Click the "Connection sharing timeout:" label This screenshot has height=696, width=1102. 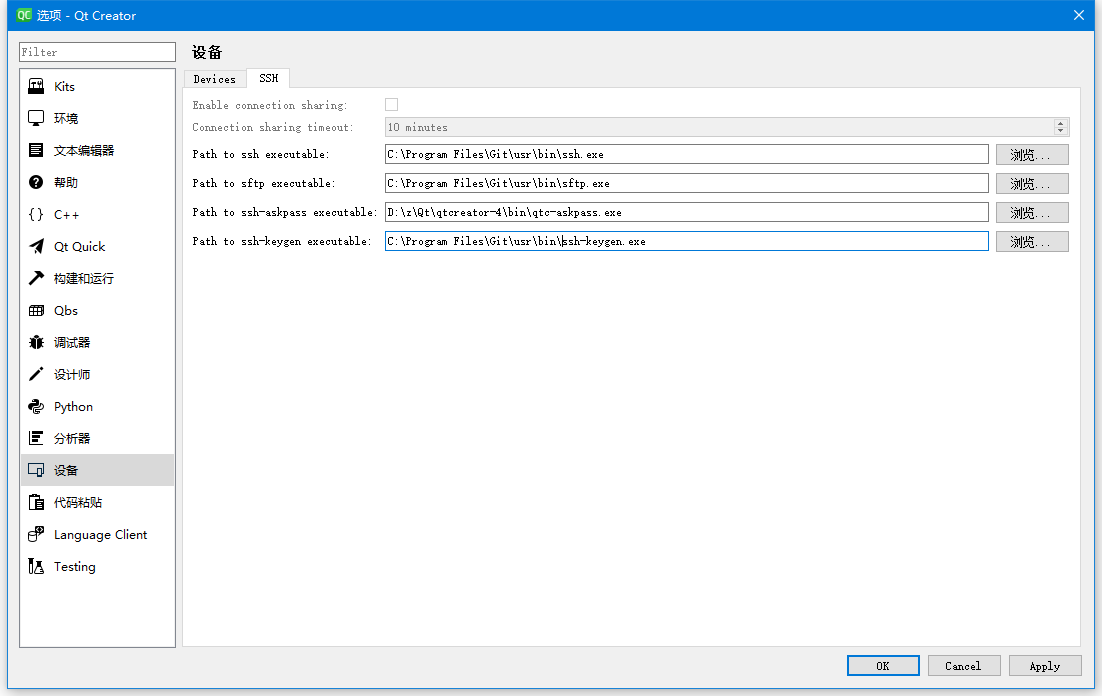click(273, 127)
